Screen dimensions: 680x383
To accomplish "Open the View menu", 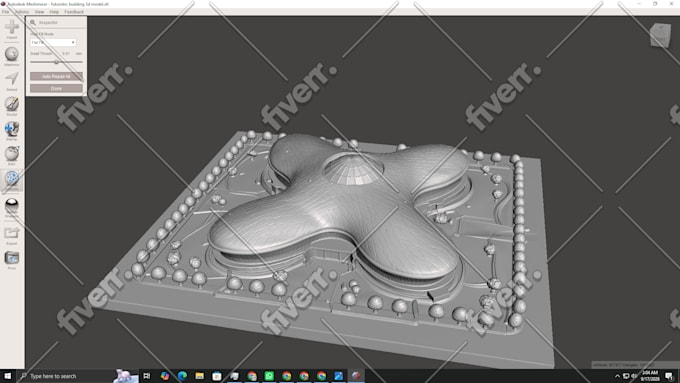I will (x=39, y=12).
